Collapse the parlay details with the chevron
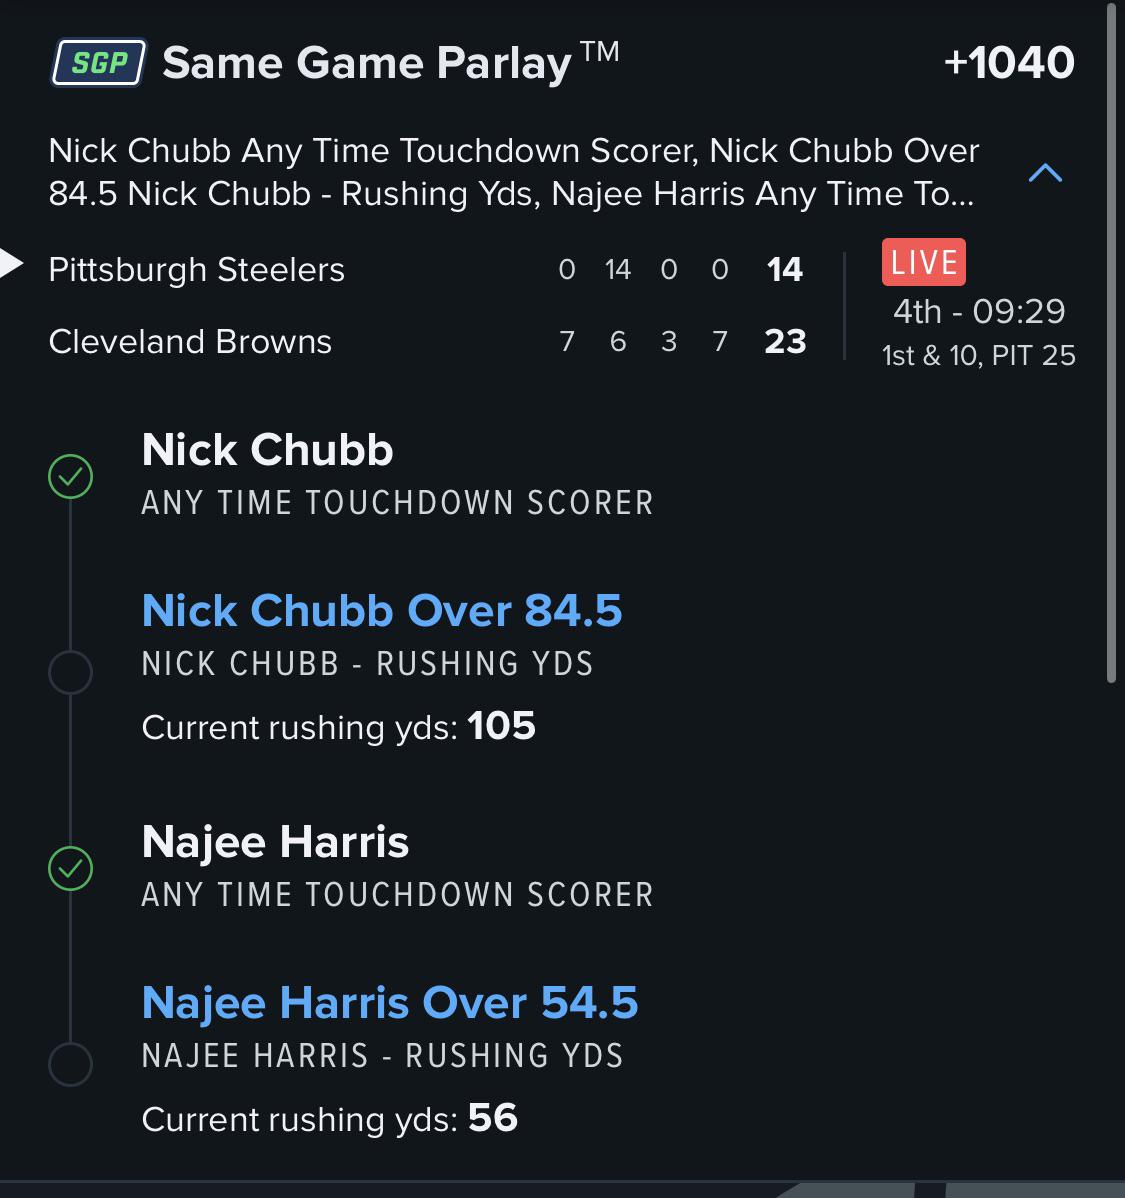Image resolution: width=1125 pixels, height=1198 pixels. (1047, 171)
